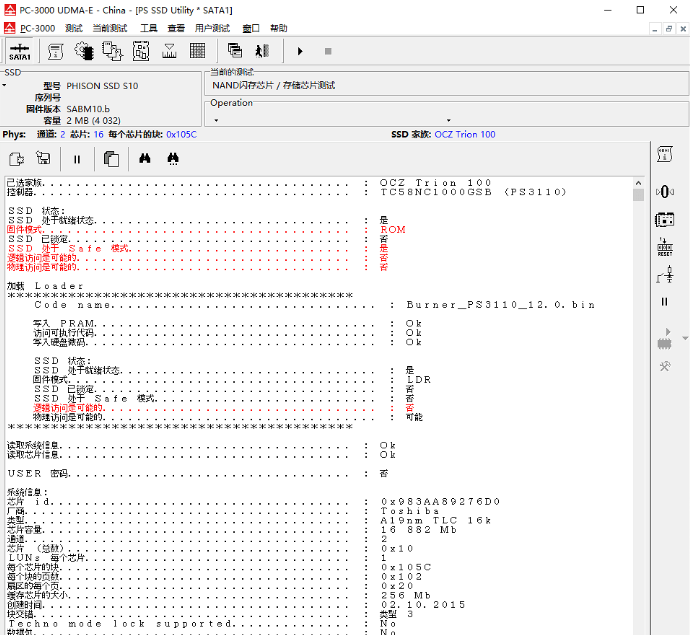This screenshot has width=690, height=635.
Task: Click the capacity 2 MB (4 032) text
Action: pos(93,121)
